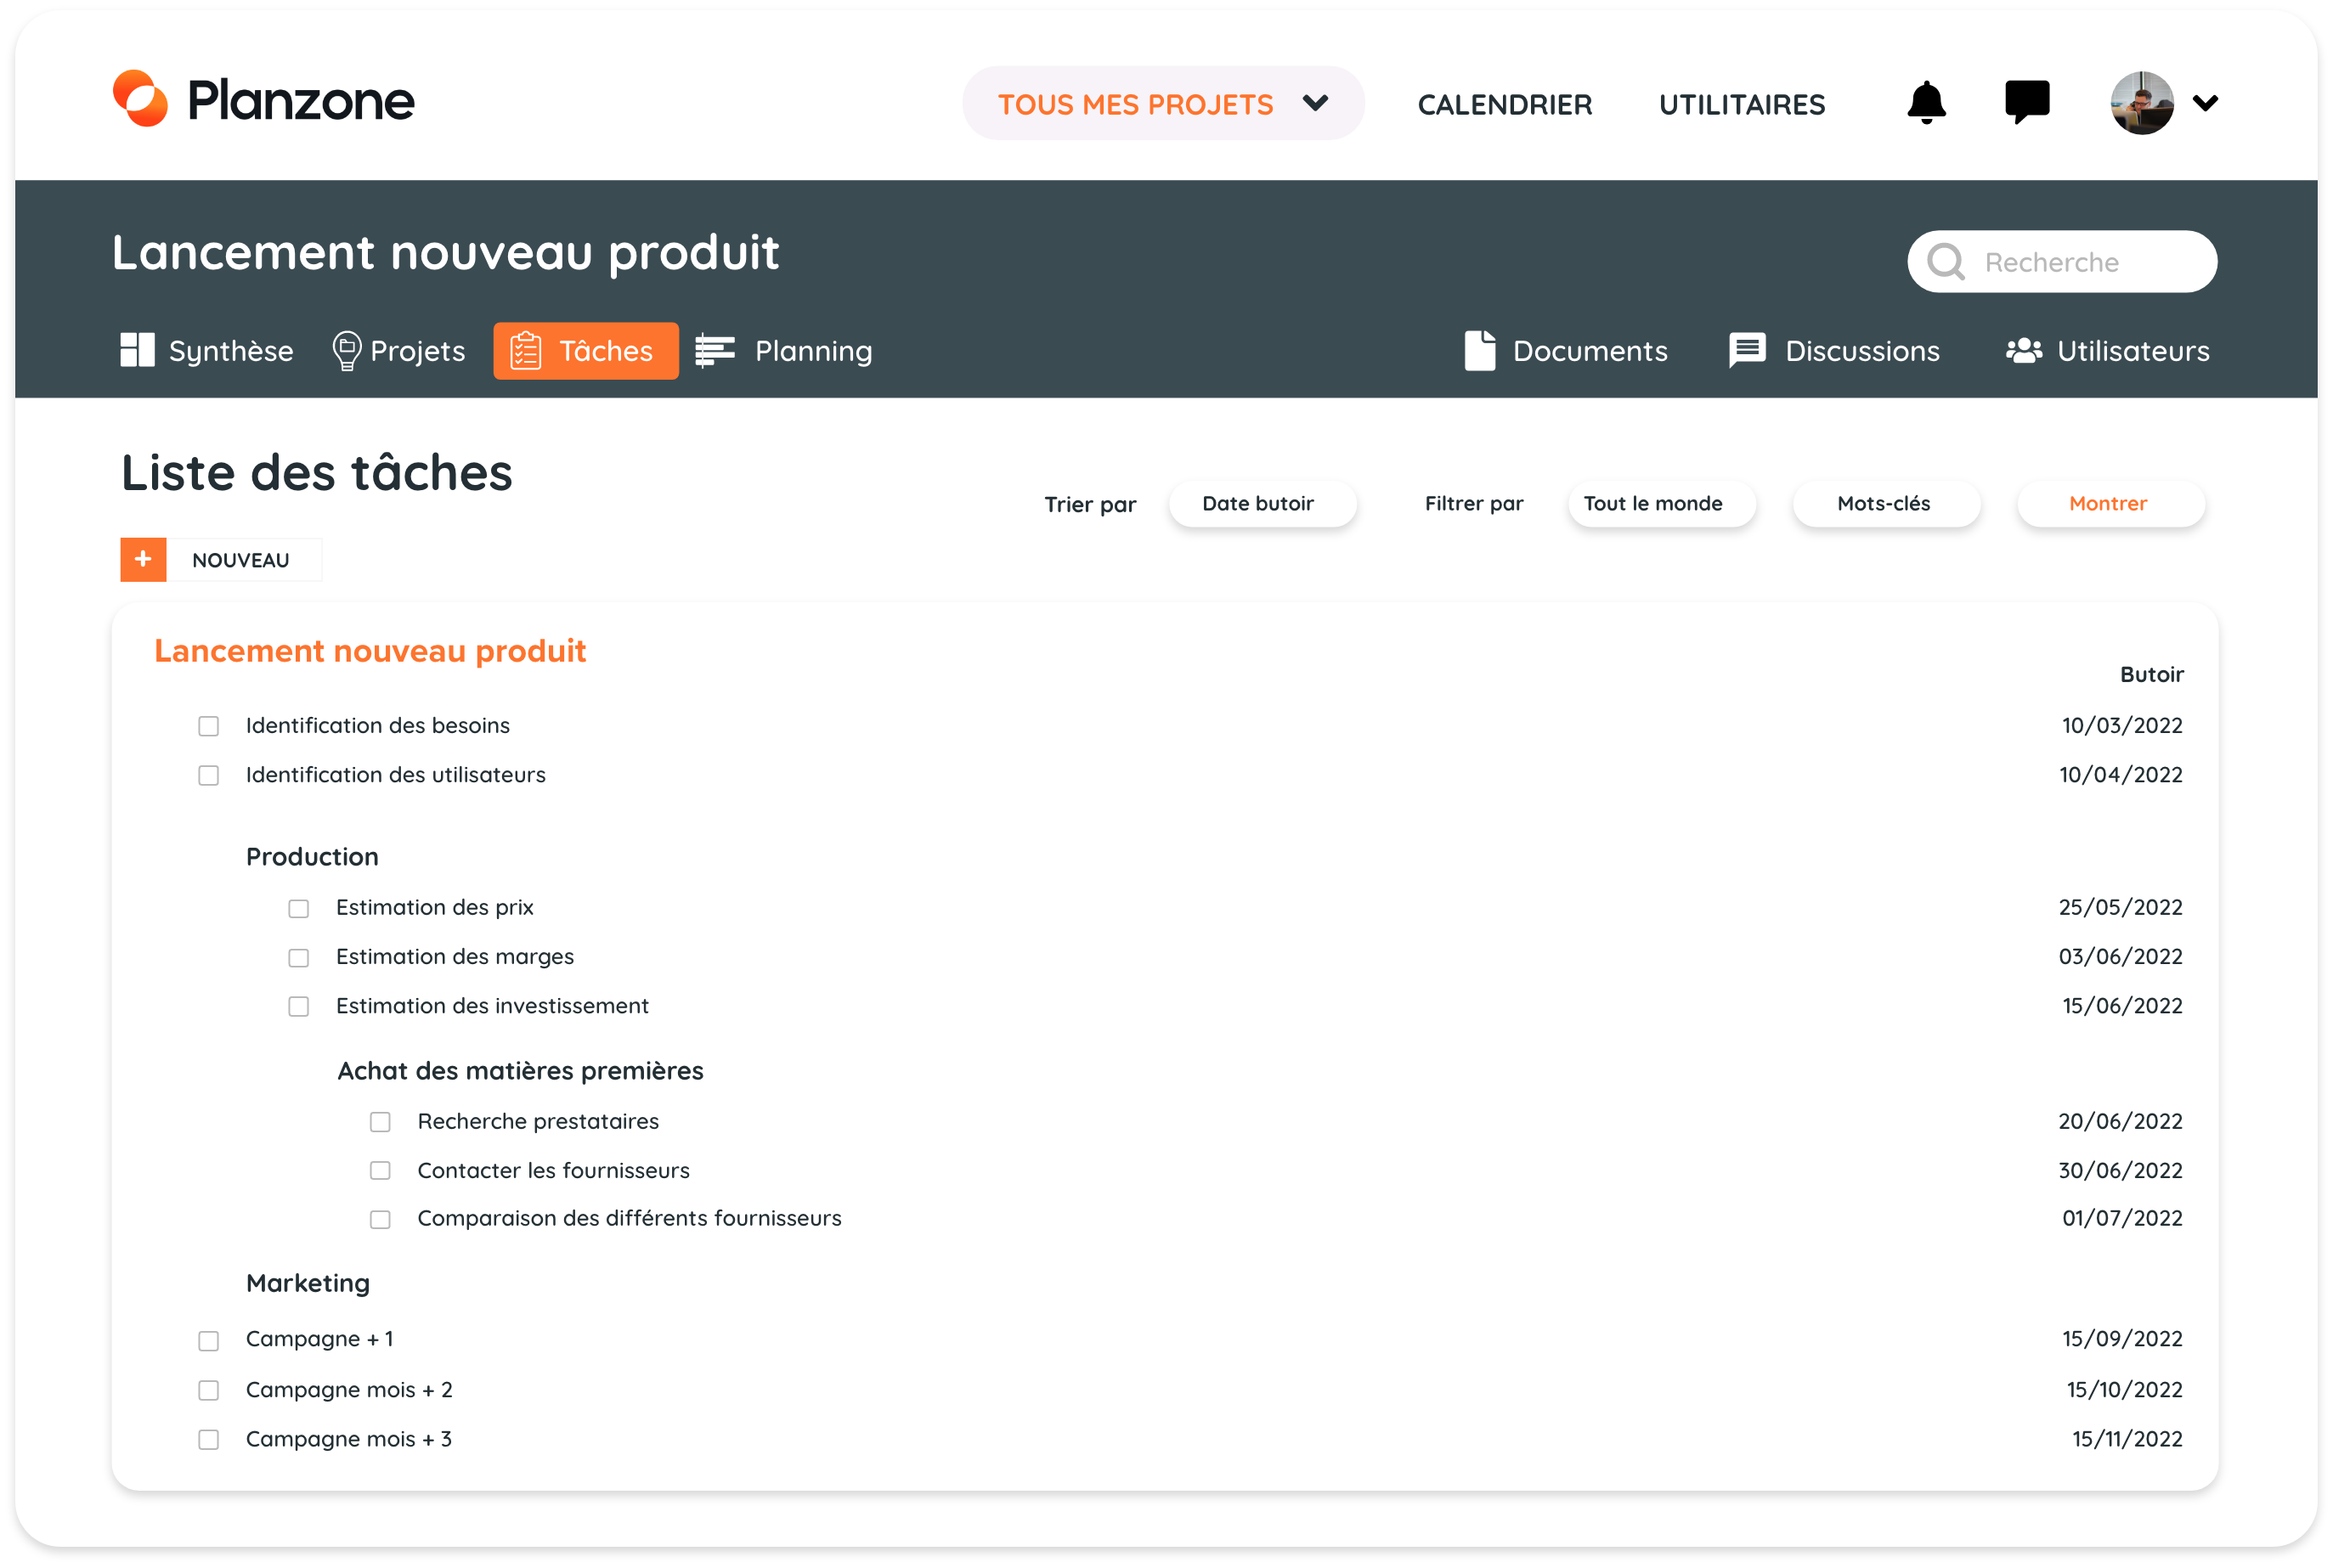Click the notification bell icon
2333x1568 pixels.
click(1926, 103)
